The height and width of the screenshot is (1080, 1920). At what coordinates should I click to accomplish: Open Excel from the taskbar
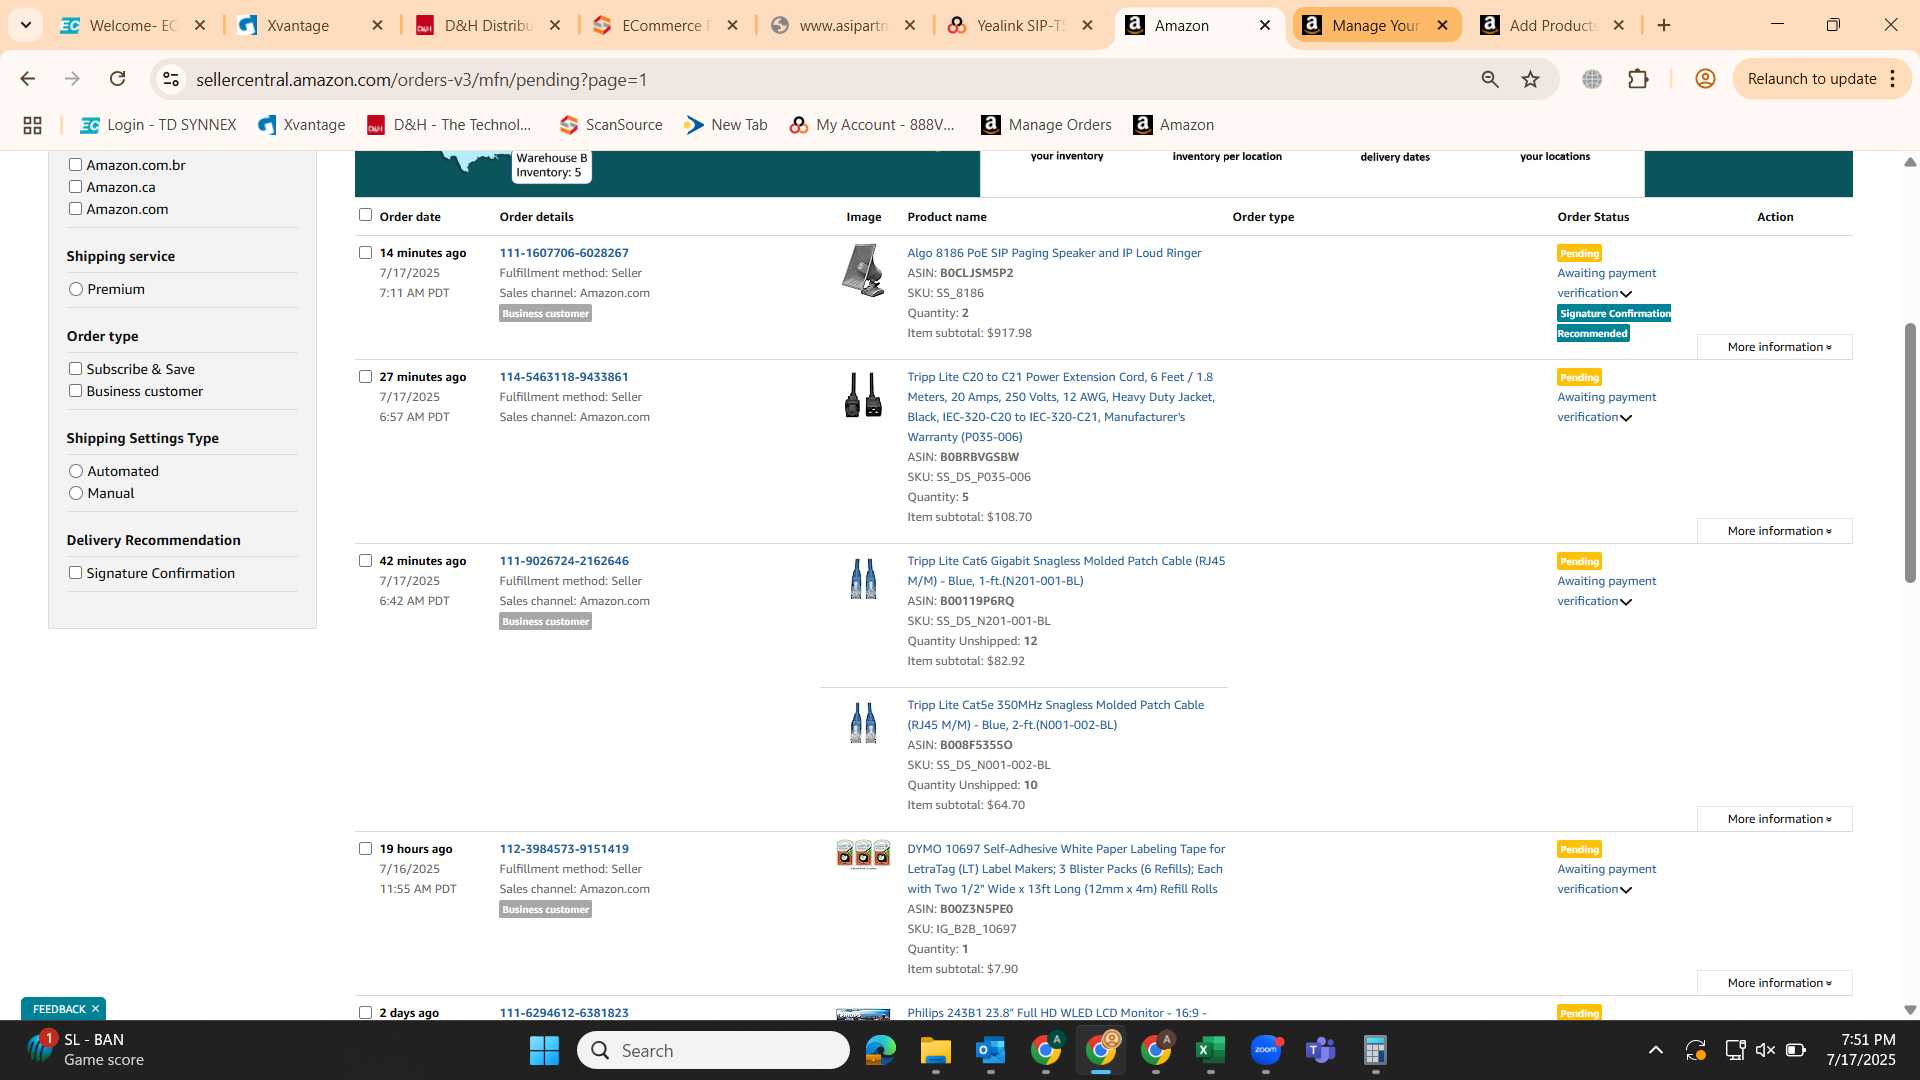coord(1210,1050)
